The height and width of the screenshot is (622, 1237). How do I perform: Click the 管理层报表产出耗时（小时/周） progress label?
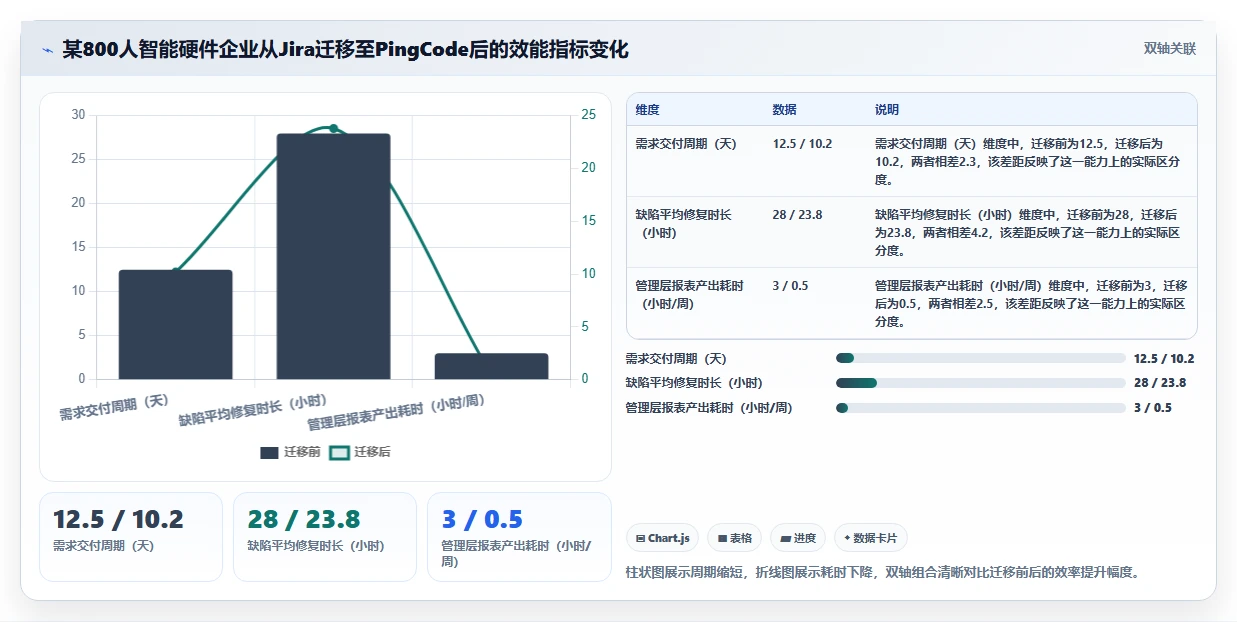709,408
